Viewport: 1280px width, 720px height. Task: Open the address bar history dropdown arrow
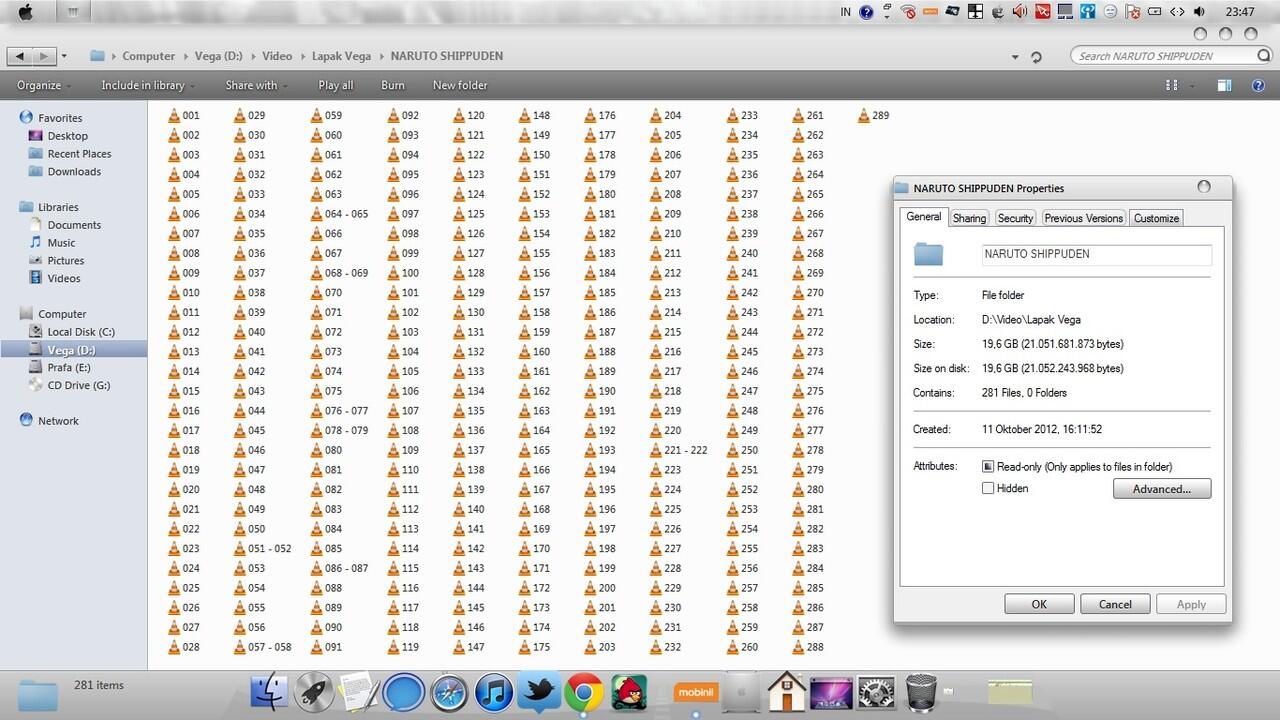[1015, 57]
